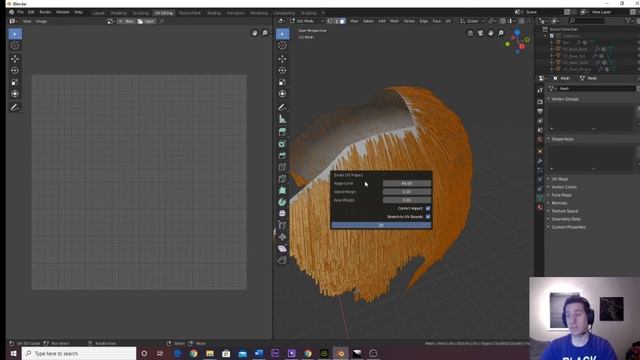The height and width of the screenshot is (360, 640).
Task: Adjust the Angle Limit value field
Action: point(407,183)
